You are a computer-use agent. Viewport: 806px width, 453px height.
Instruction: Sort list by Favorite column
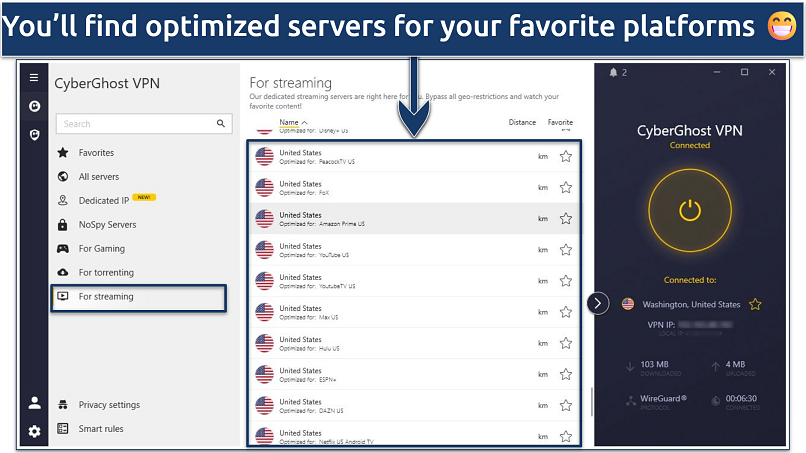point(560,122)
